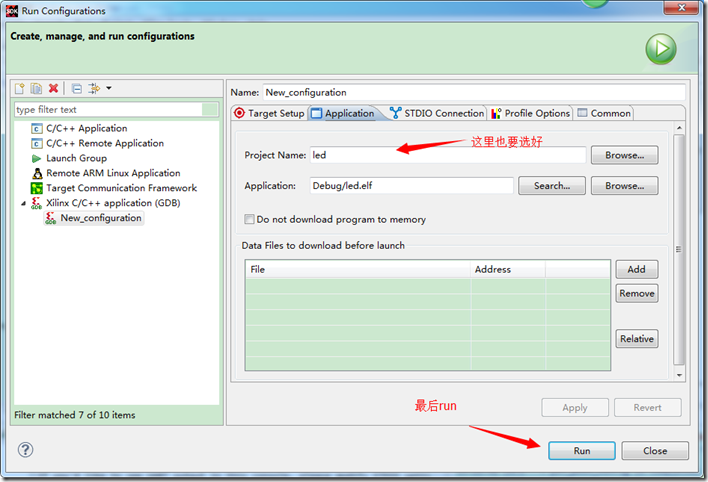Open the STDIO Connection tab
Image resolution: width=708 pixels, height=482 pixels.
point(437,113)
